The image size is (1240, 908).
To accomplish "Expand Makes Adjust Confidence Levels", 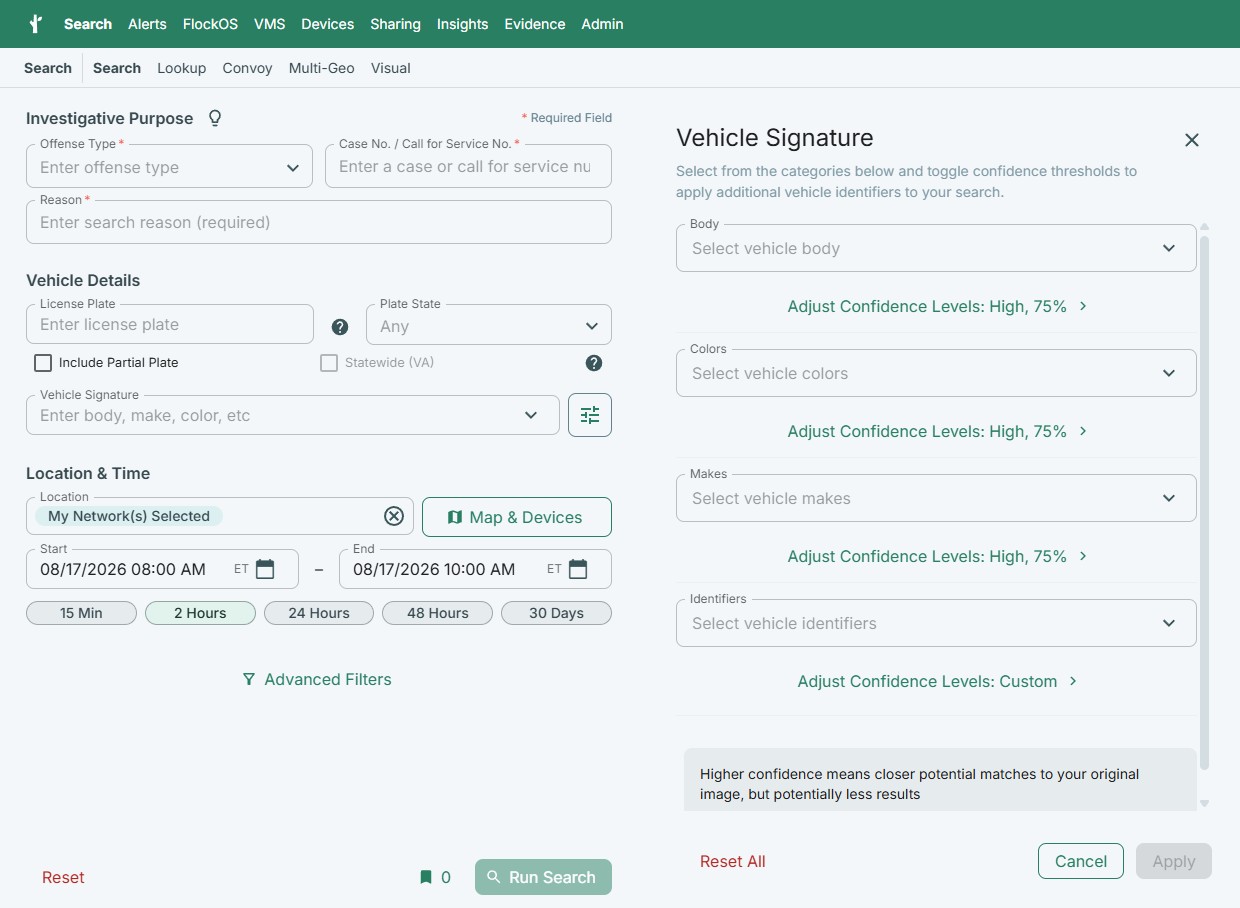I will 937,556.
